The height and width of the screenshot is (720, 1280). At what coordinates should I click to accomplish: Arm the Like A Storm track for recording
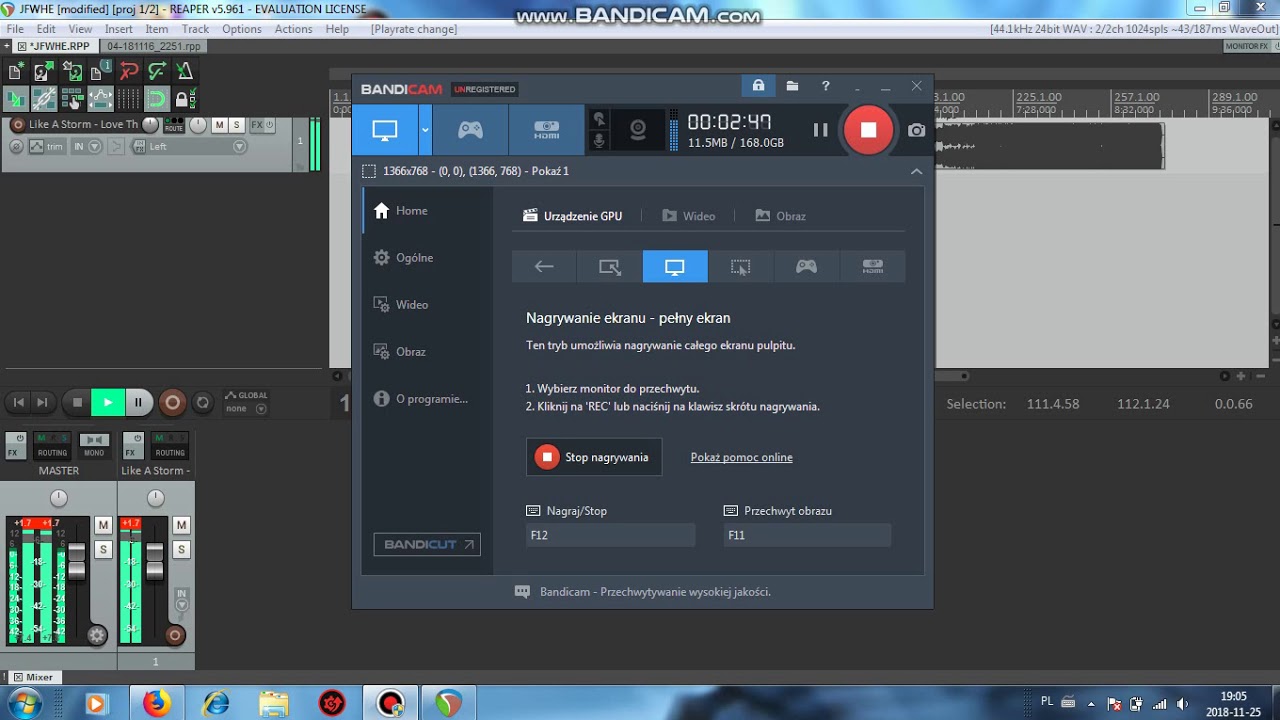(x=17, y=125)
